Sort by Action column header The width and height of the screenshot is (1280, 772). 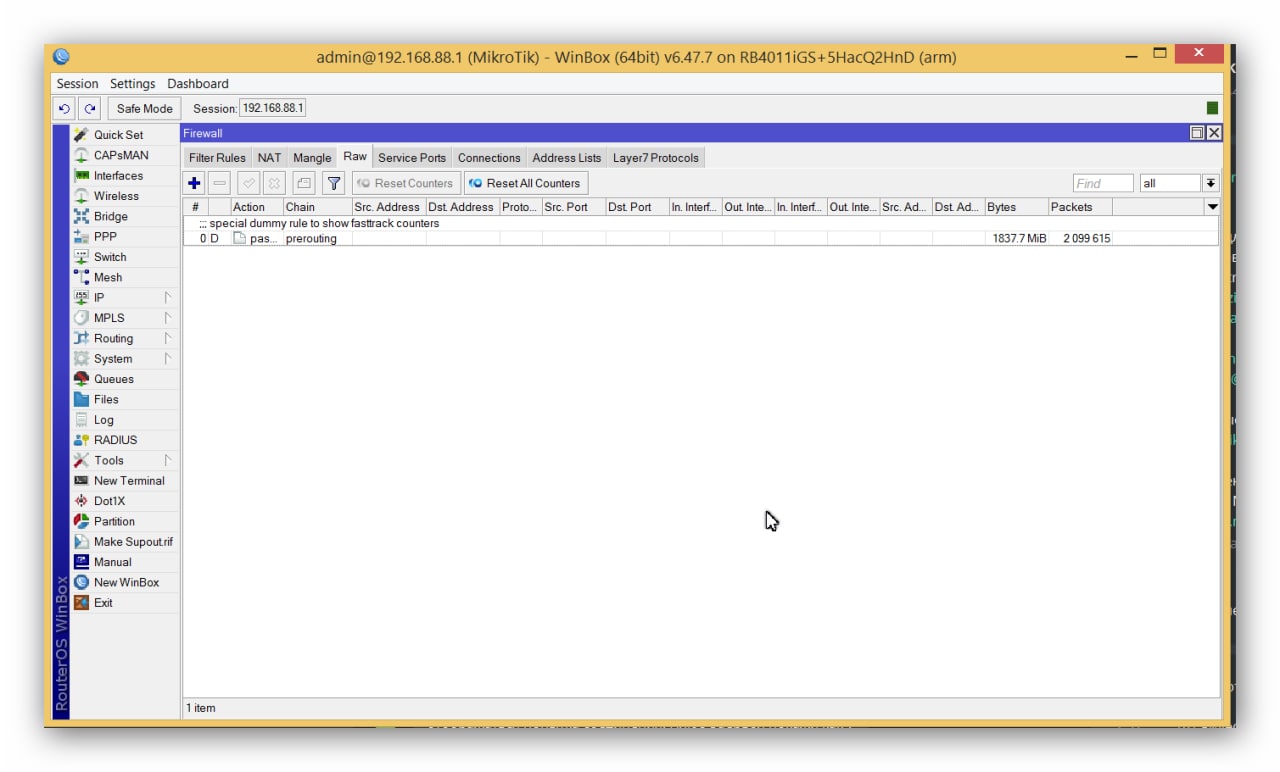(257, 207)
